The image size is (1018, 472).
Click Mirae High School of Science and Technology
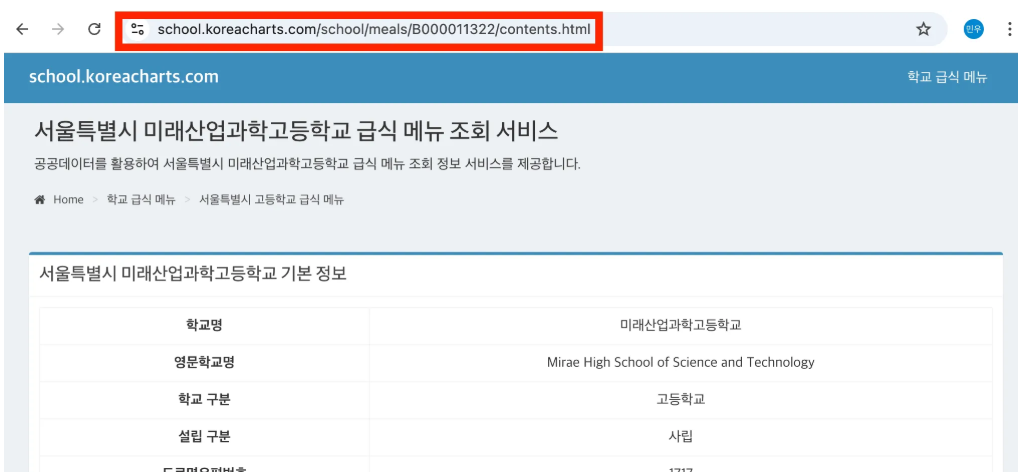pyautogui.click(x=680, y=362)
